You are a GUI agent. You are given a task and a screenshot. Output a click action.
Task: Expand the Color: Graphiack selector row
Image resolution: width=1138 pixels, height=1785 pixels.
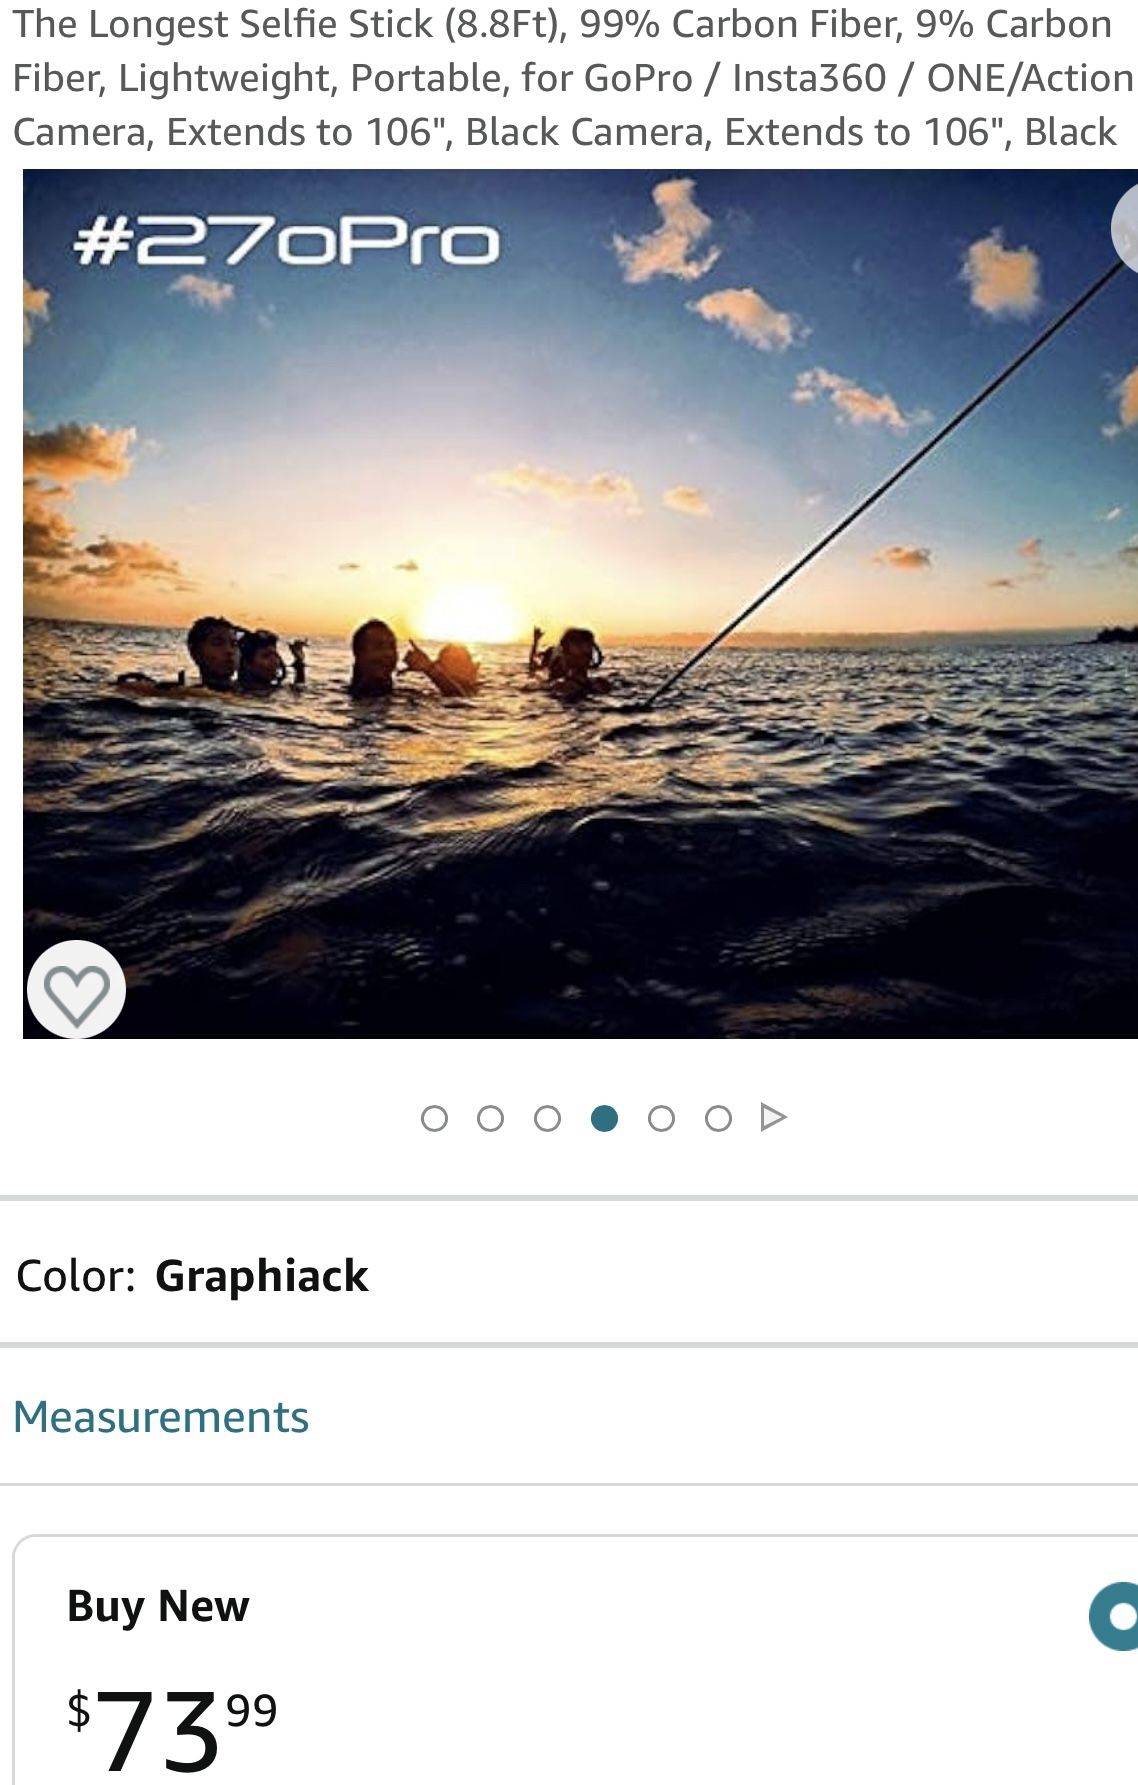[569, 1276]
